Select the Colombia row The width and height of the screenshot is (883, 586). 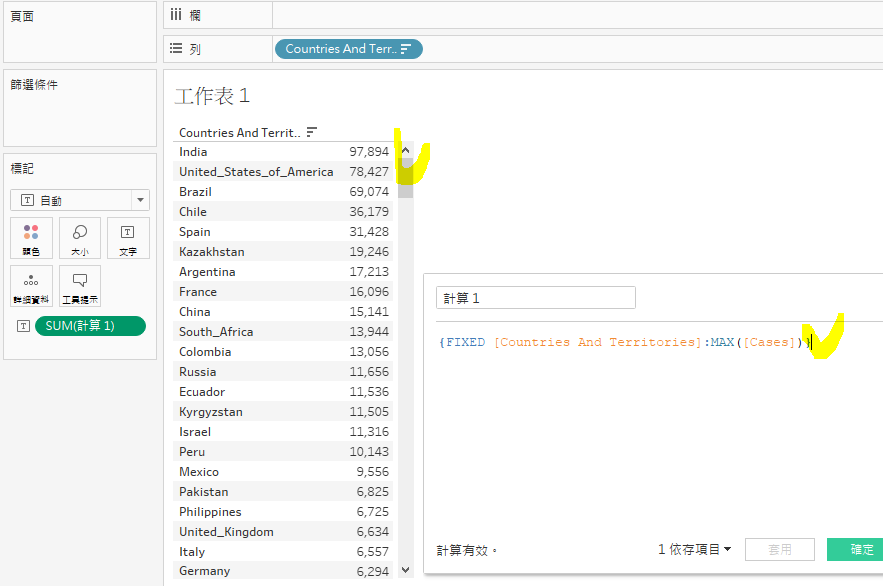(x=283, y=352)
